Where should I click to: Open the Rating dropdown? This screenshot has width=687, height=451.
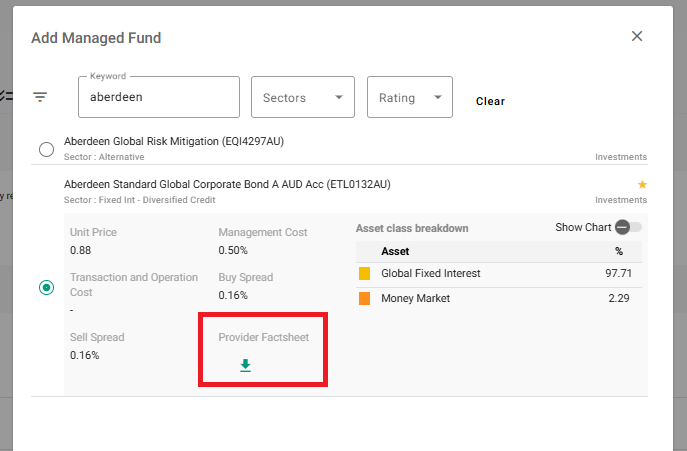[410, 97]
